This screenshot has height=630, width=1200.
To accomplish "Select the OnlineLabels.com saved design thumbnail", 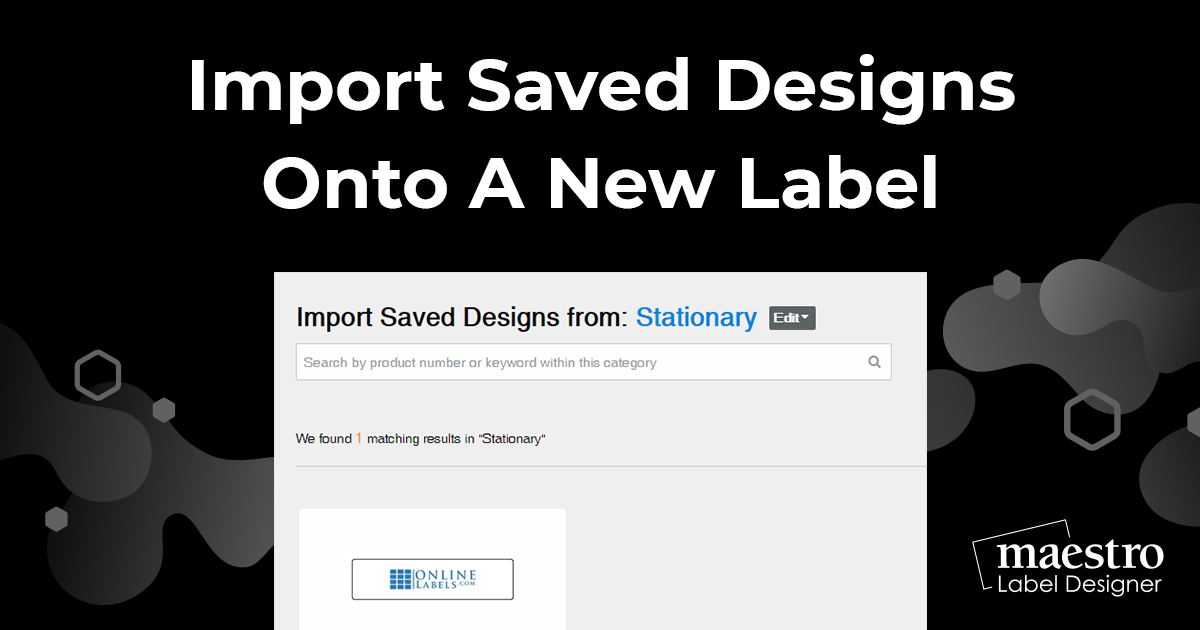I will point(432,569).
